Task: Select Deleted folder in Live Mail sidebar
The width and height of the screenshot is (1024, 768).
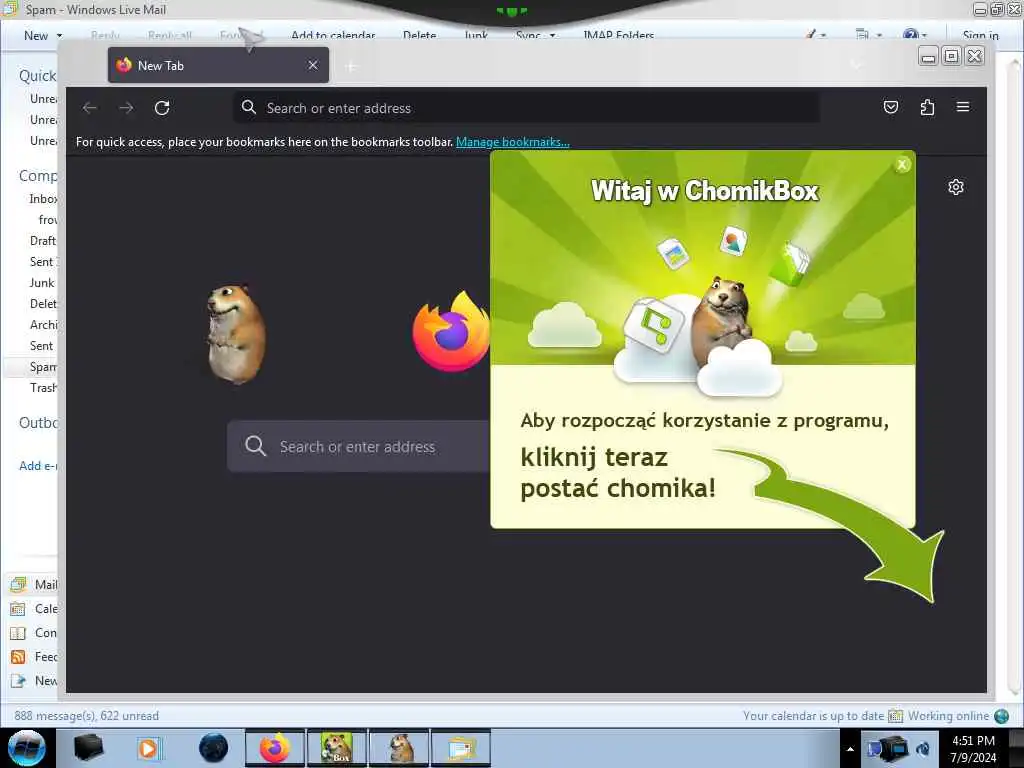Action: coord(43,304)
